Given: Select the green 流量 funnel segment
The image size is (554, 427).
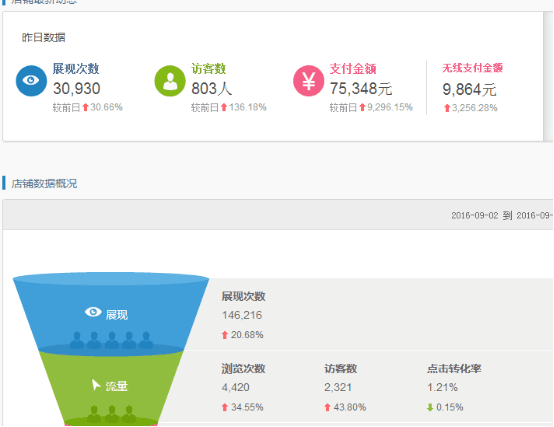Looking at the screenshot, I should click(x=111, y=387).
